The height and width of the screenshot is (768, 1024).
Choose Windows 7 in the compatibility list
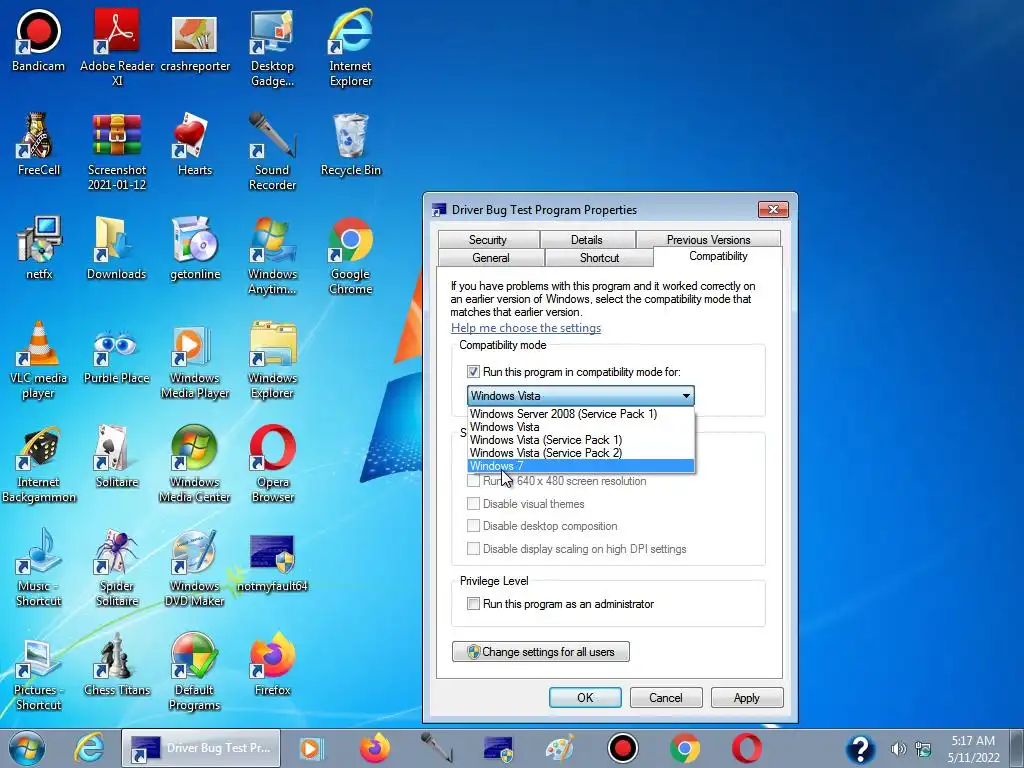[581, 466]
